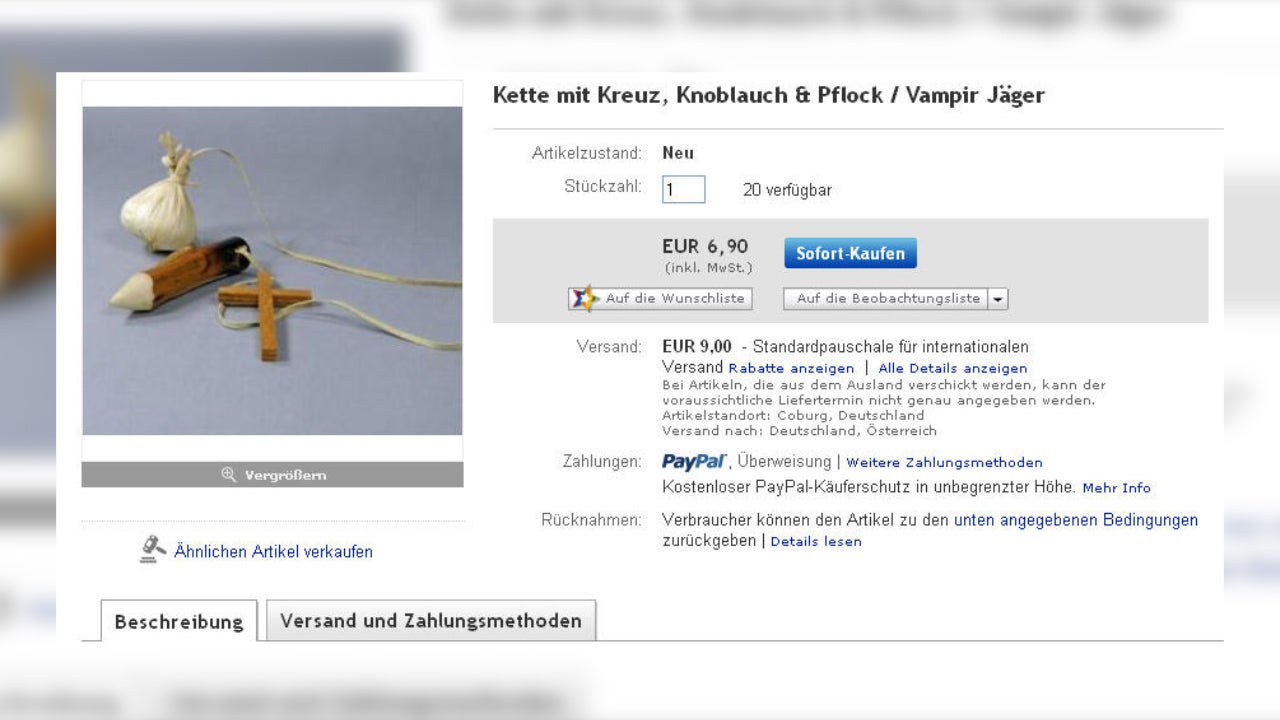This screenshot has width=1280, height=720.
Task: Open the product photo of the cross necklace
Action: click(x=272, y=271)
